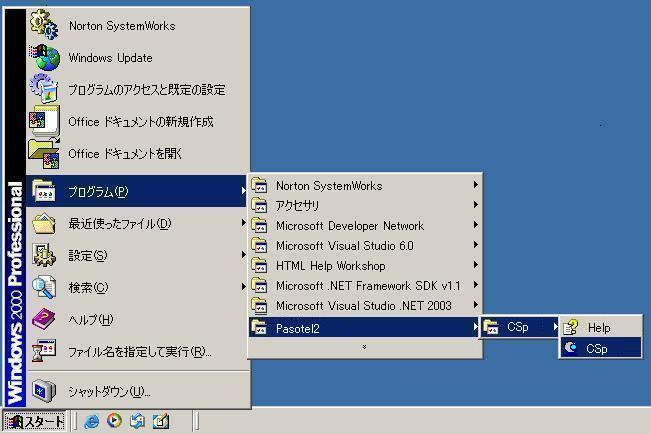Expand Microsoft Developer Network submenu arrow
This screenshot has width=651, height=434.
click(x=476, y=225)
